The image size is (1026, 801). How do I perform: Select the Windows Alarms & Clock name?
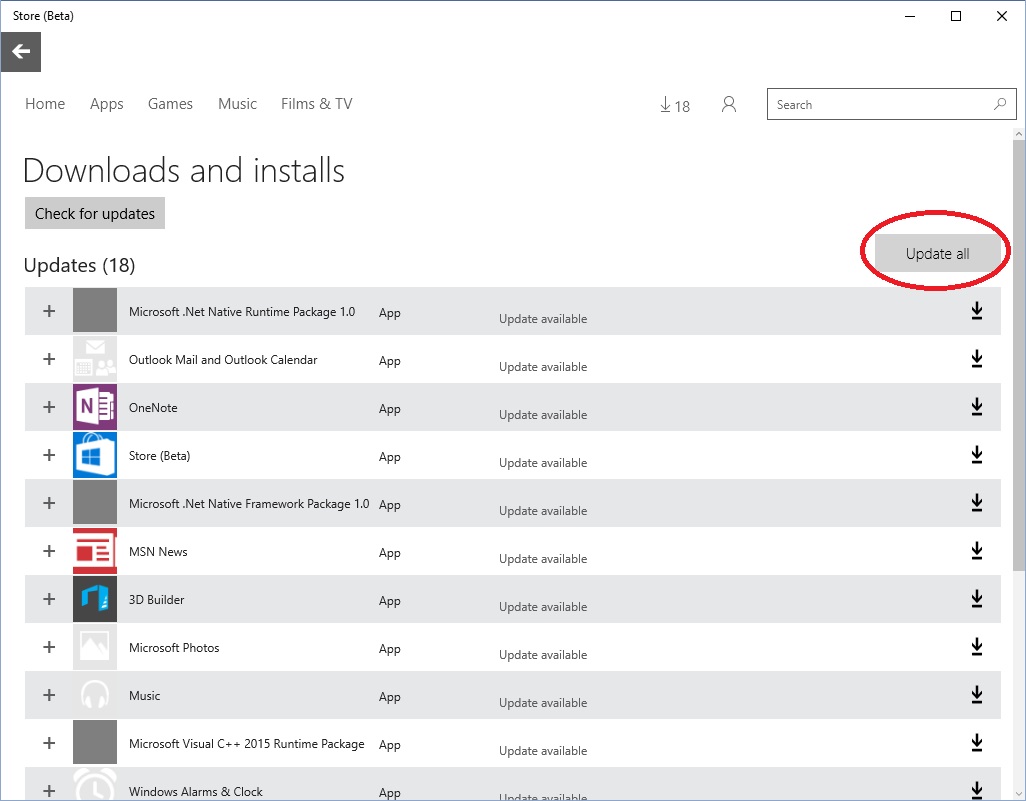196,792
